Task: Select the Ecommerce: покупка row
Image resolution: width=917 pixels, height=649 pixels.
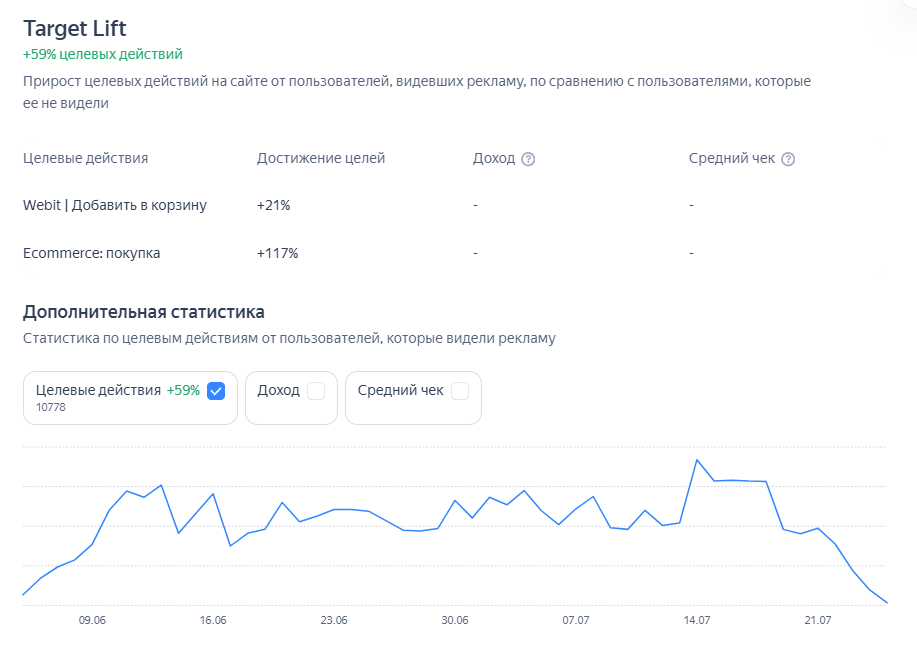Action: (91, 253)
